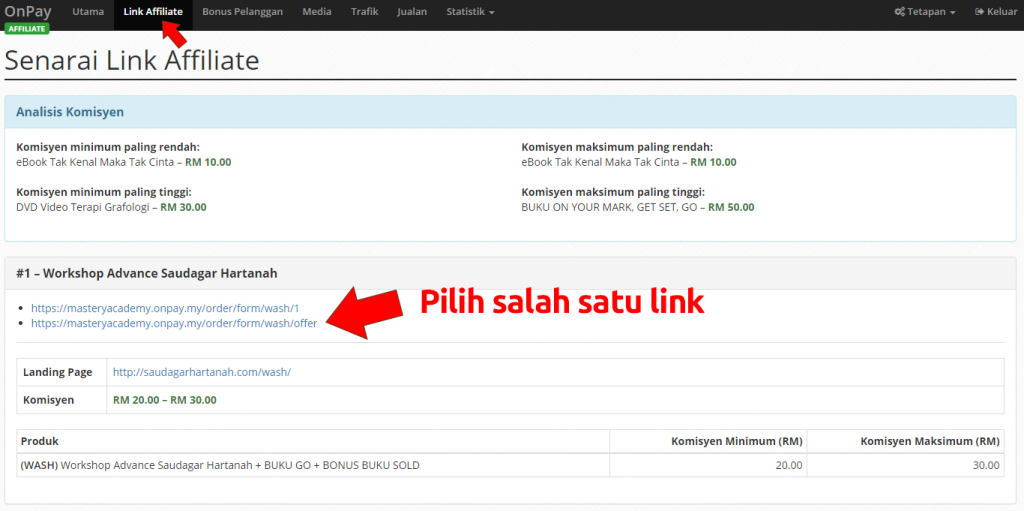
Task: Click the #1 Workshop Advance Saudagar Hartanah heading
Action: (147, 273)
